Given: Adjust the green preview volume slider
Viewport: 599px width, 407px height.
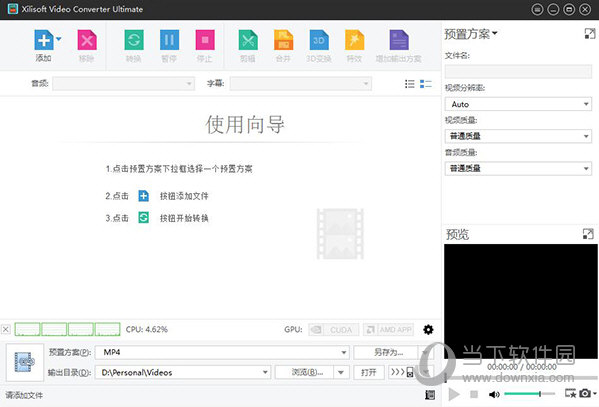Looking at the screenshot, I should 529,394.
